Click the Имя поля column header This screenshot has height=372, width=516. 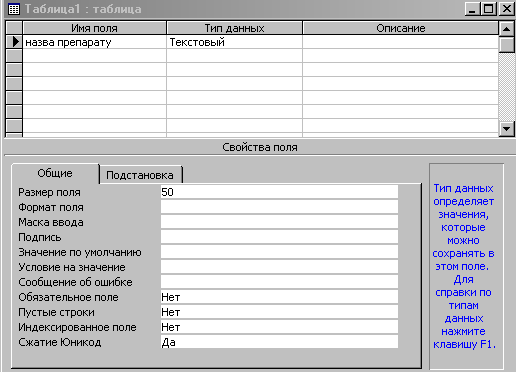[x=94, y=28]
